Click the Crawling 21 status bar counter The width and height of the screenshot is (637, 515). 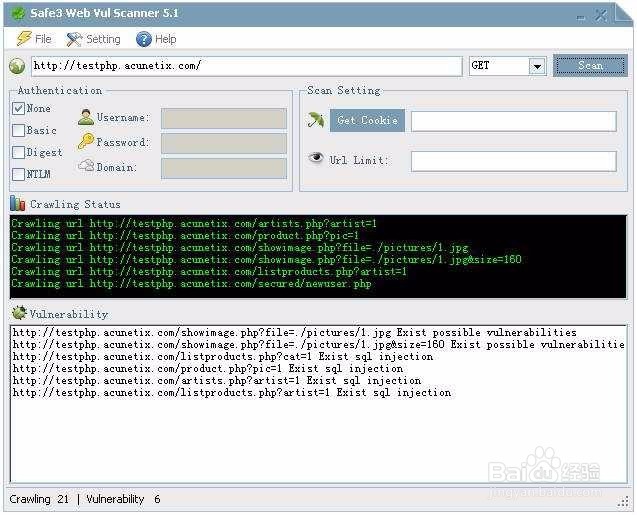(x=39, y=499)
